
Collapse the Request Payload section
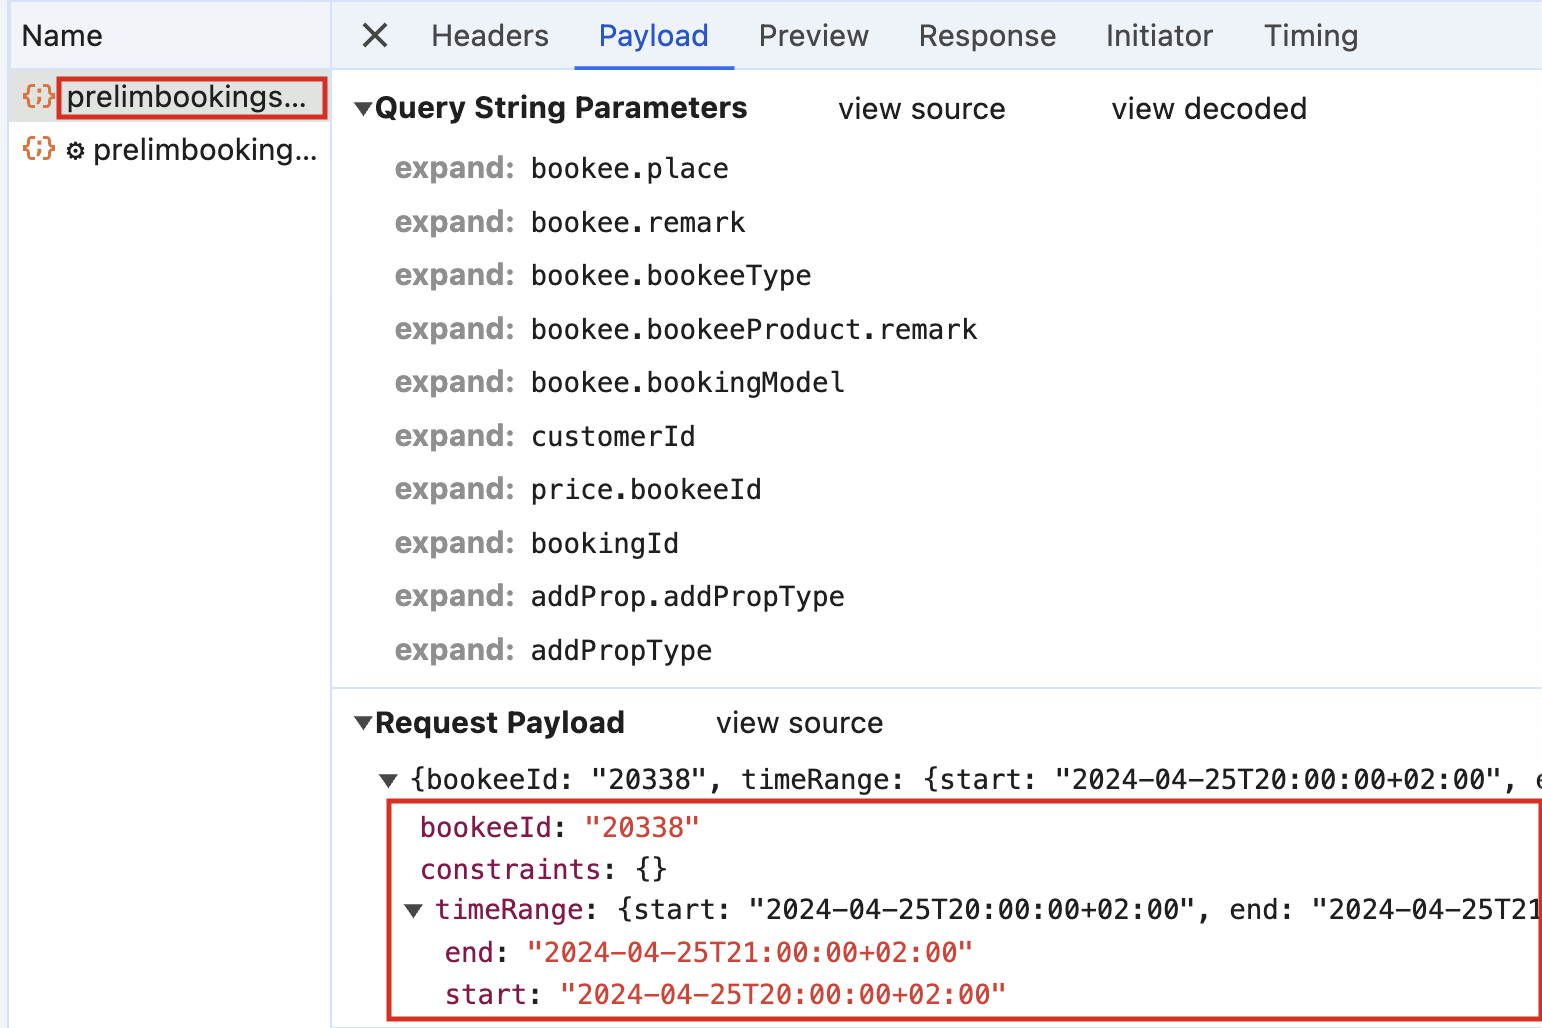click(x=363, y=723)
